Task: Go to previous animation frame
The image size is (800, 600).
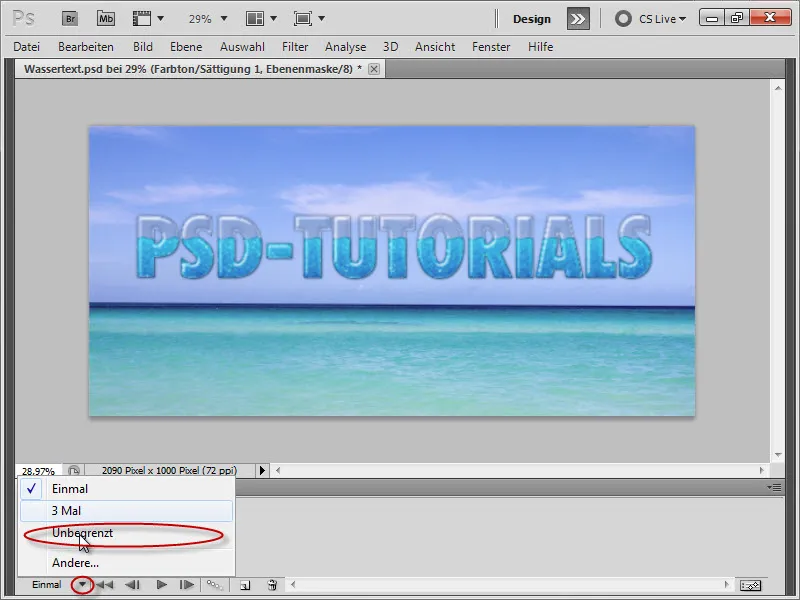Action: [x=133, y=585]
